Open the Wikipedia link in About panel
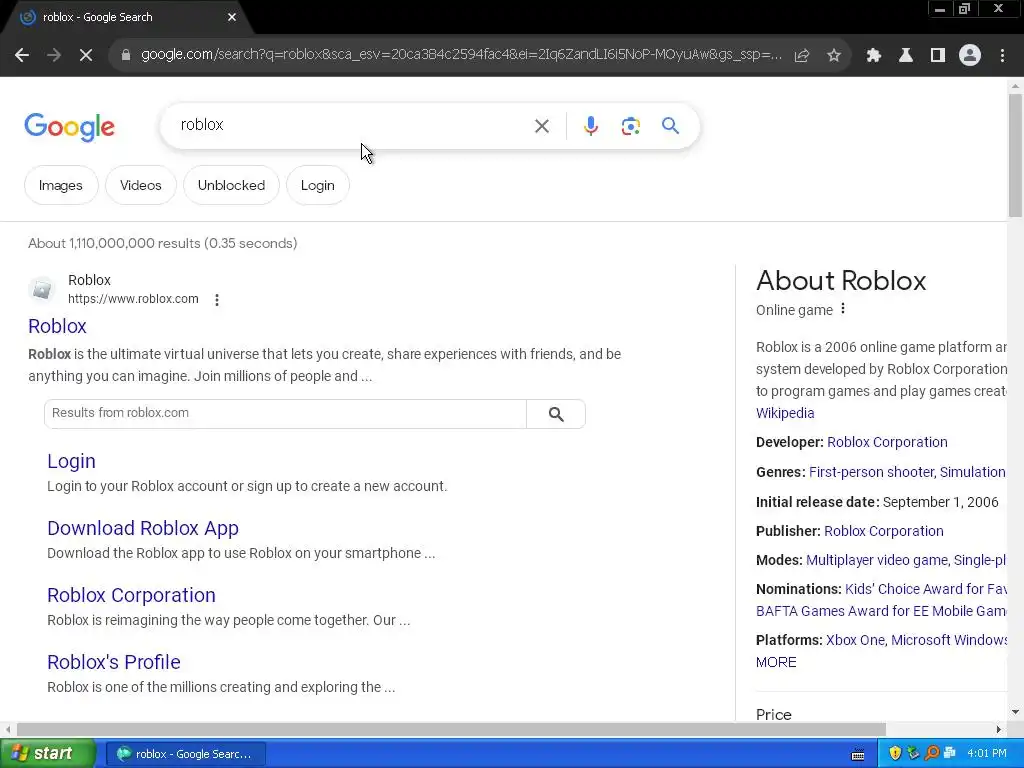The image size is (1024, 768). click(x=785, y=413)
